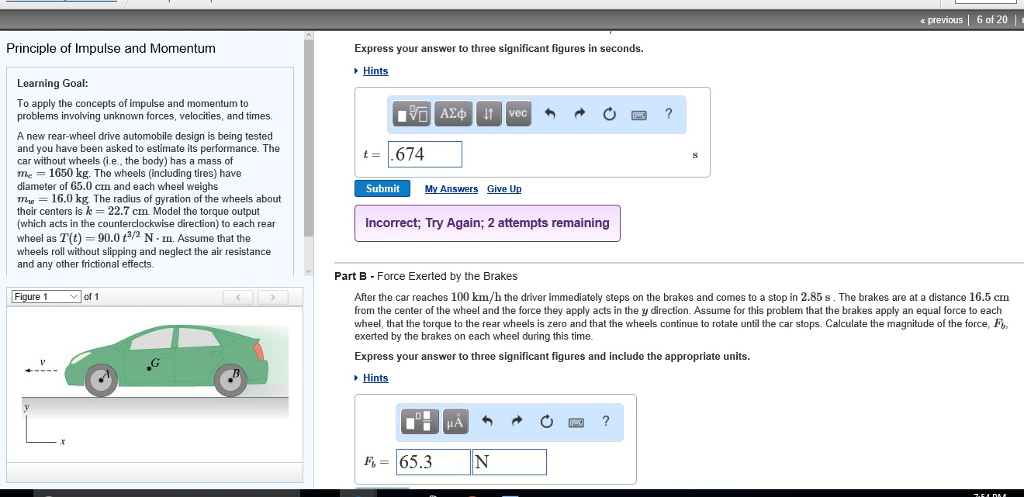The width and height of the screenshot is (1024, 497).
Task: Redo edit in Part B toolbar
Action: [x=516, y=422]
